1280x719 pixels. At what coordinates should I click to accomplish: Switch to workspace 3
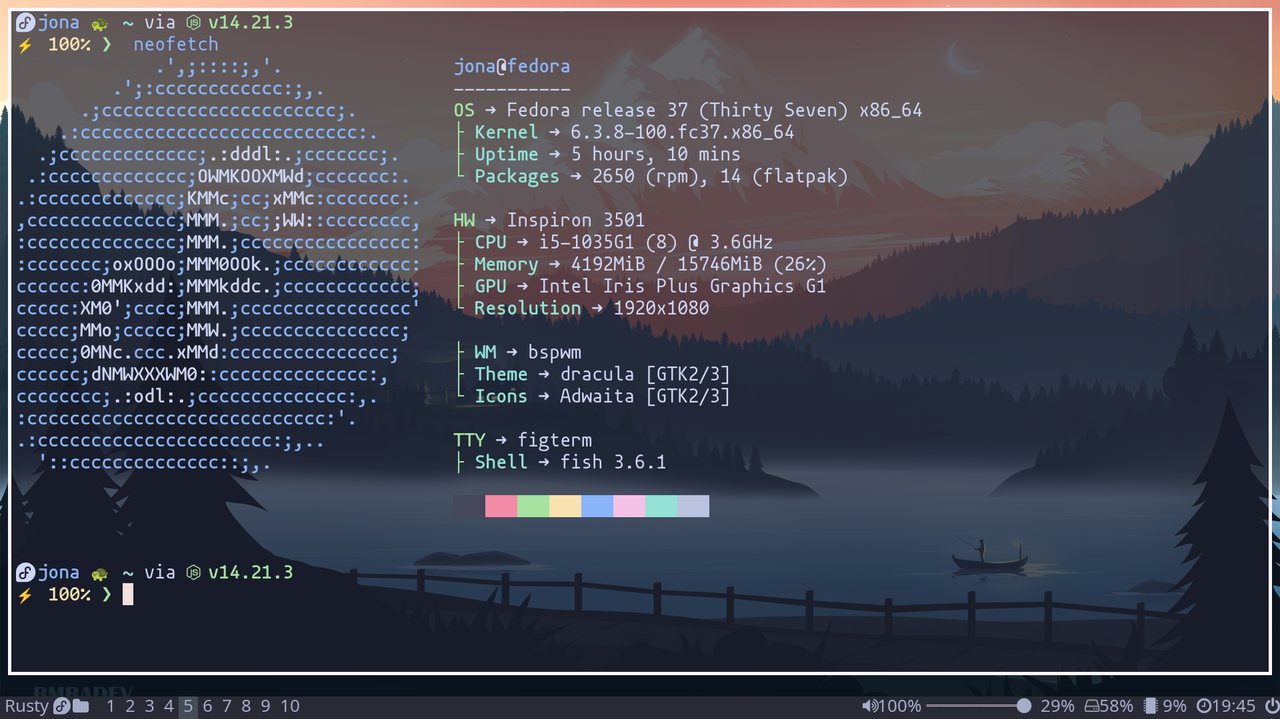click(x=149, y=706)
